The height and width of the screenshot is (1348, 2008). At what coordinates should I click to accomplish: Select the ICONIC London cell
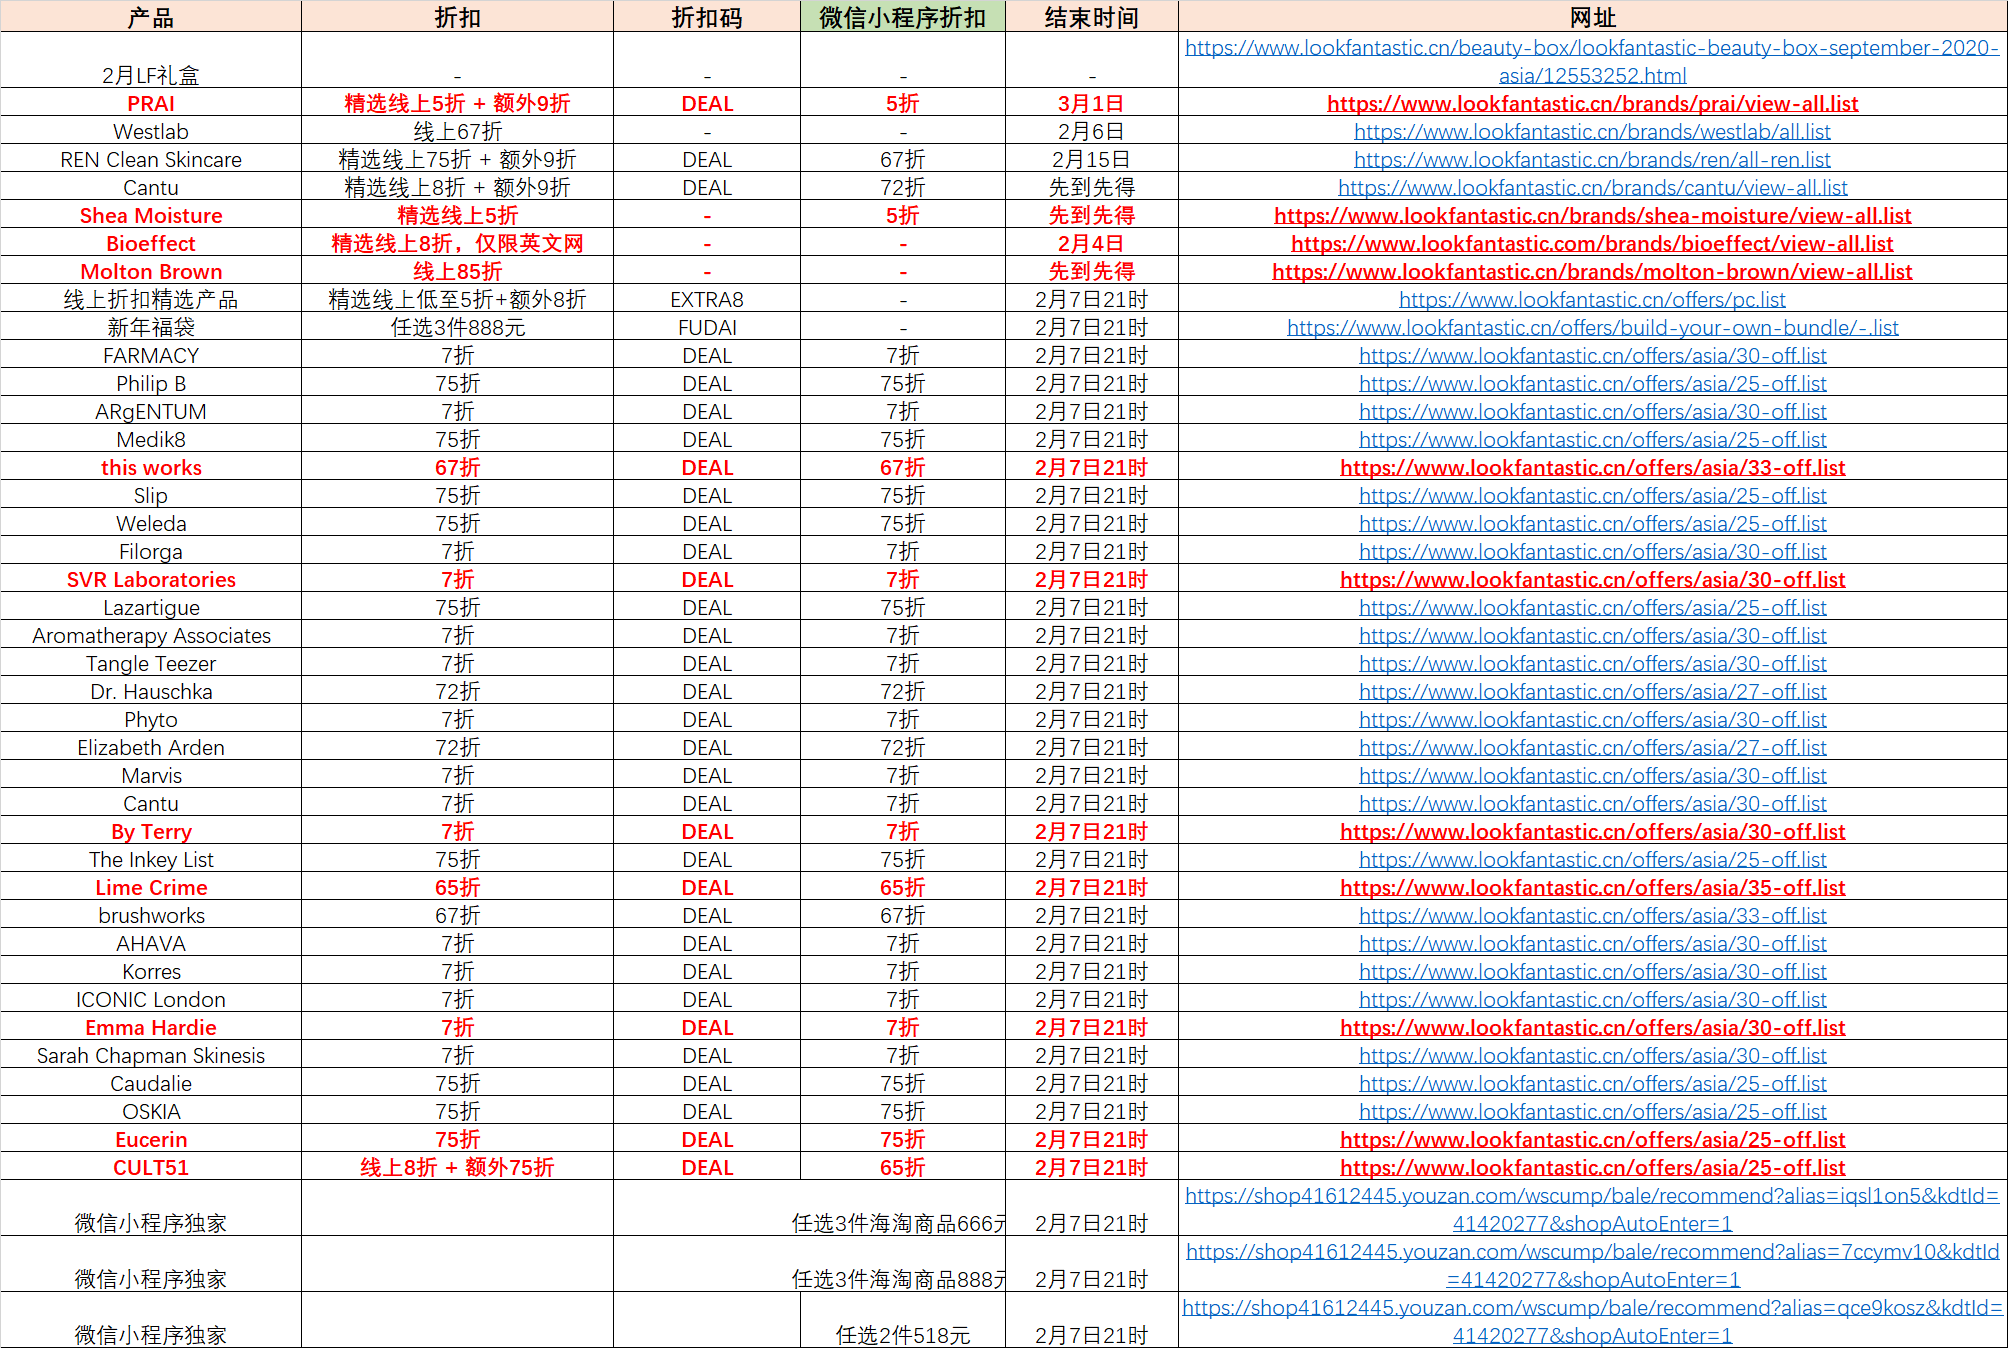151,1000
